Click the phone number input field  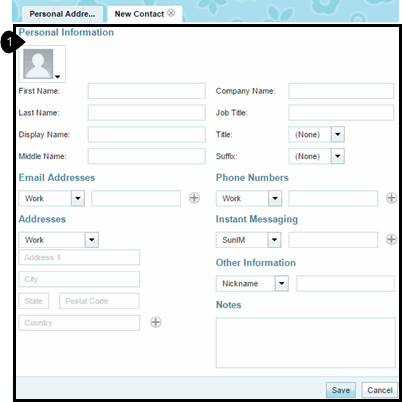tap(333, 198)
